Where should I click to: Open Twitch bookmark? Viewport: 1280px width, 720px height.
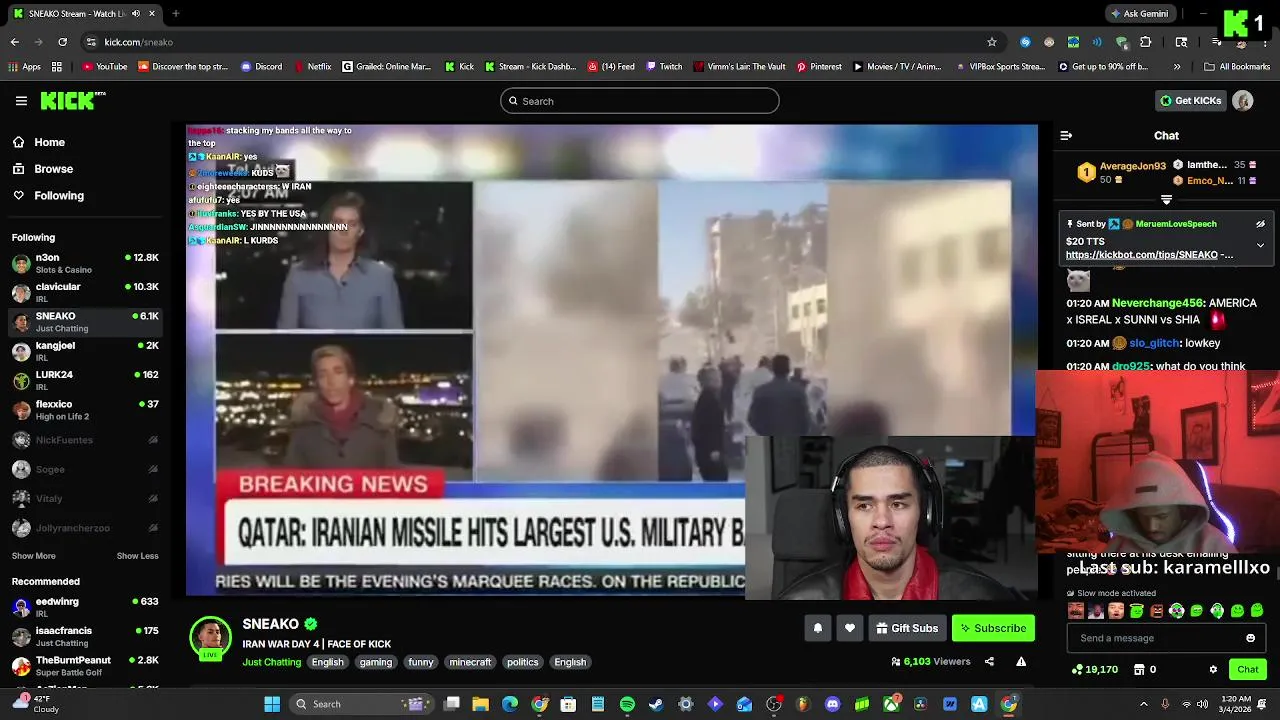click(x=664, y=67)
